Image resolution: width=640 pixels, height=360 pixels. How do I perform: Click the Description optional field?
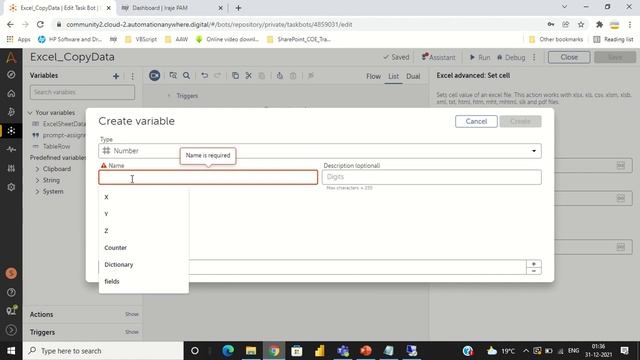point(432,177)
